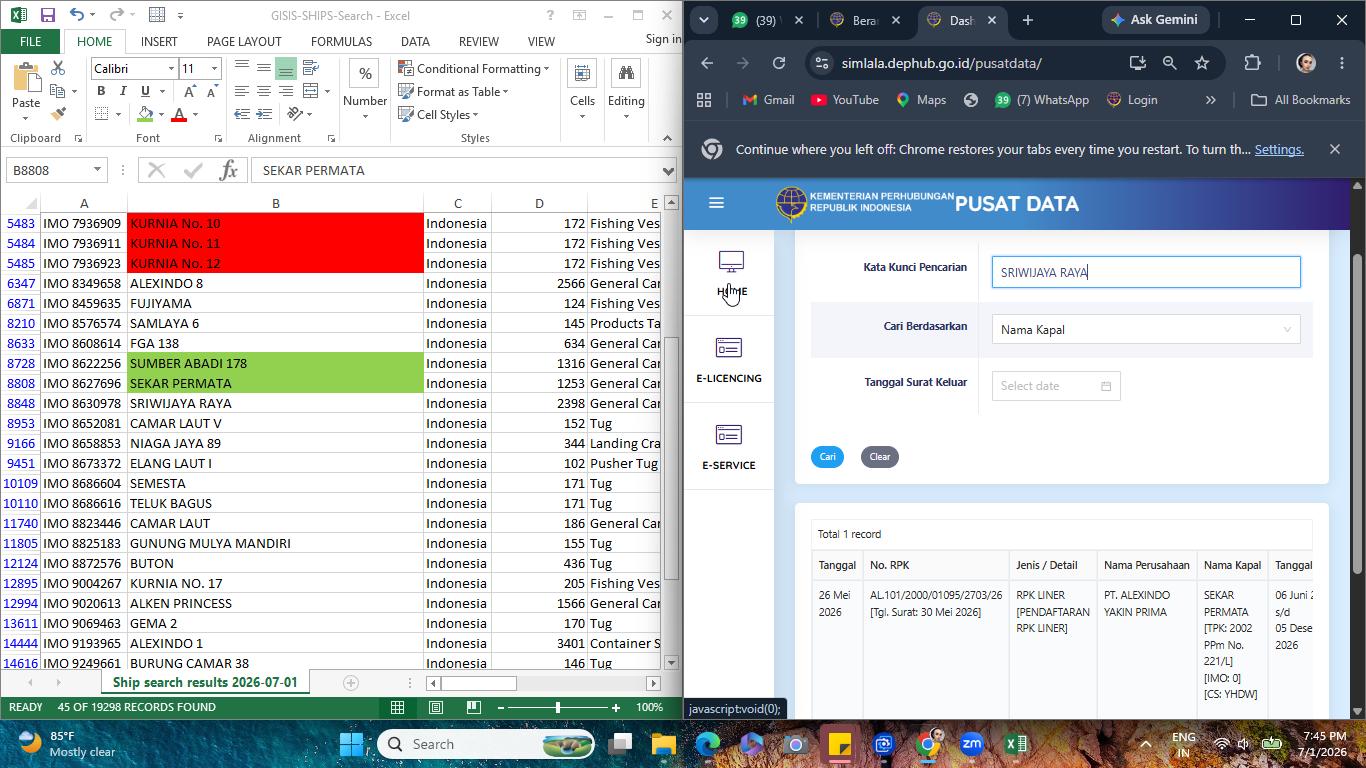Open the Editing group binoculars icon

point(626,74)
